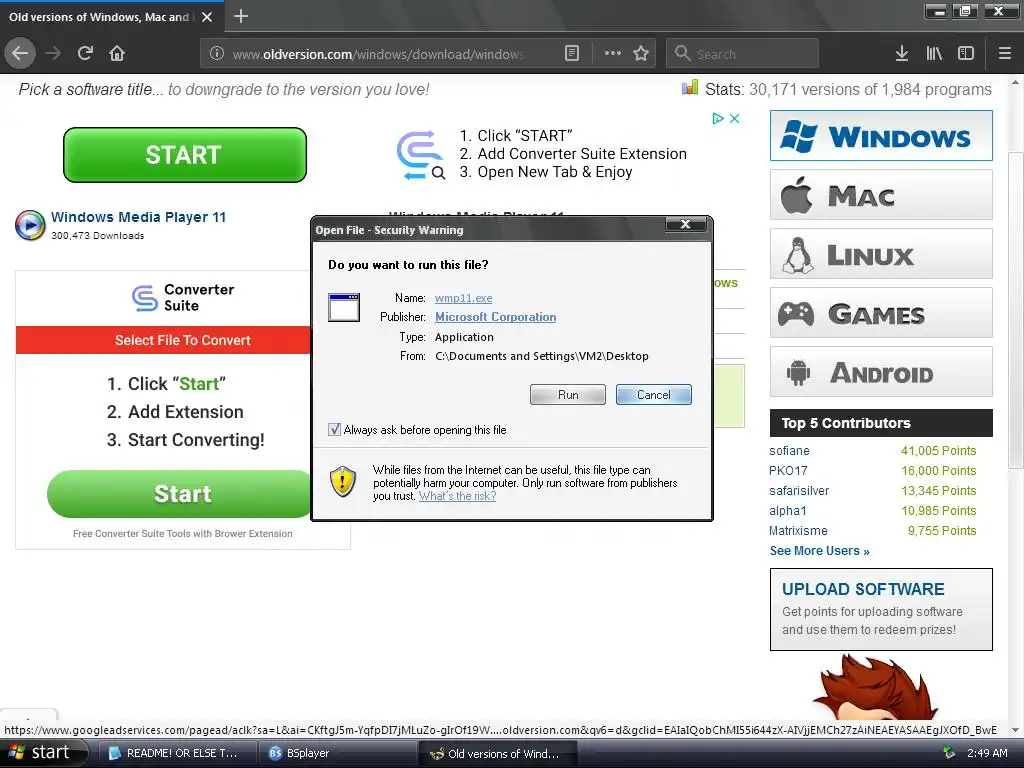Select the Windows category button
This screenshot has height=768, width=1024.
point(881,136)
